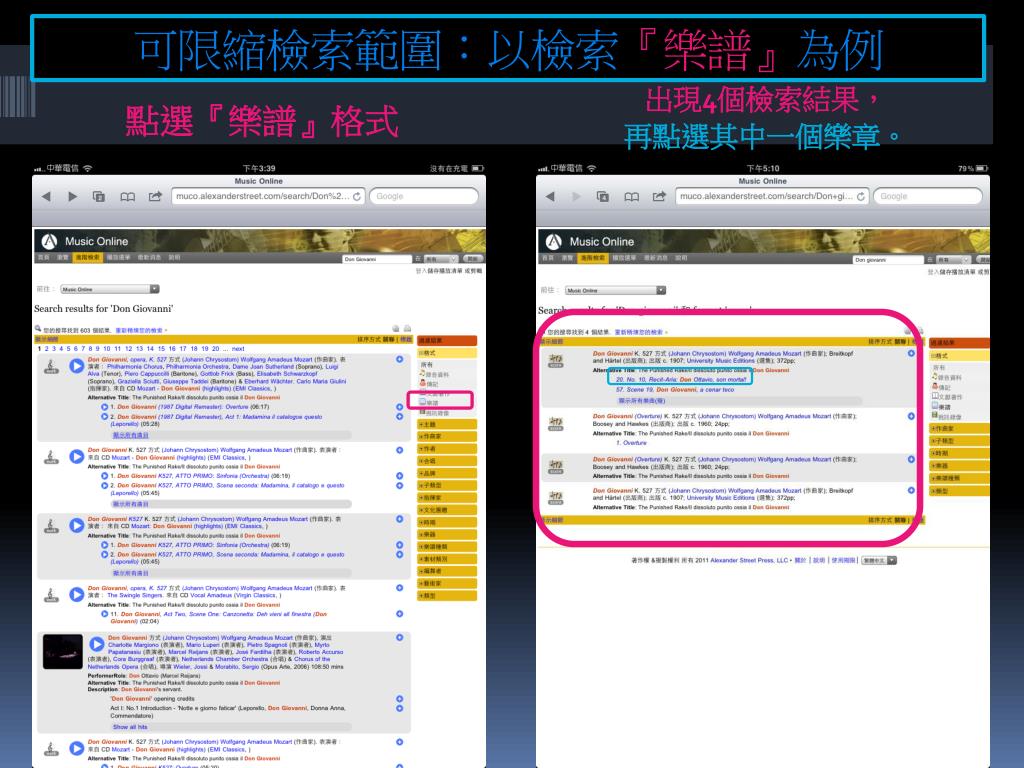Expand last yellow facet in right iPad sidebar

[x=959, y=491]
